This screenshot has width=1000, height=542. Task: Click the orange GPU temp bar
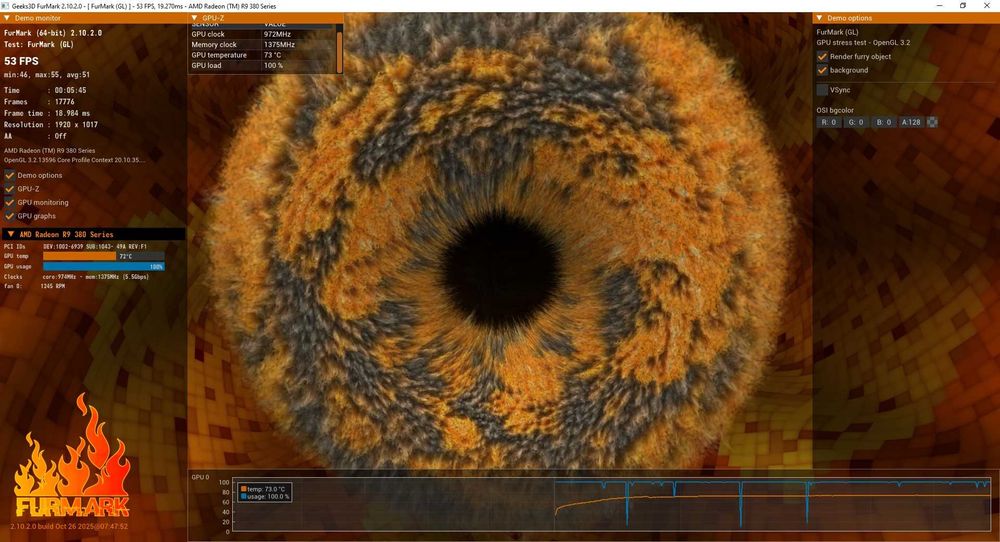pos(79,256)
